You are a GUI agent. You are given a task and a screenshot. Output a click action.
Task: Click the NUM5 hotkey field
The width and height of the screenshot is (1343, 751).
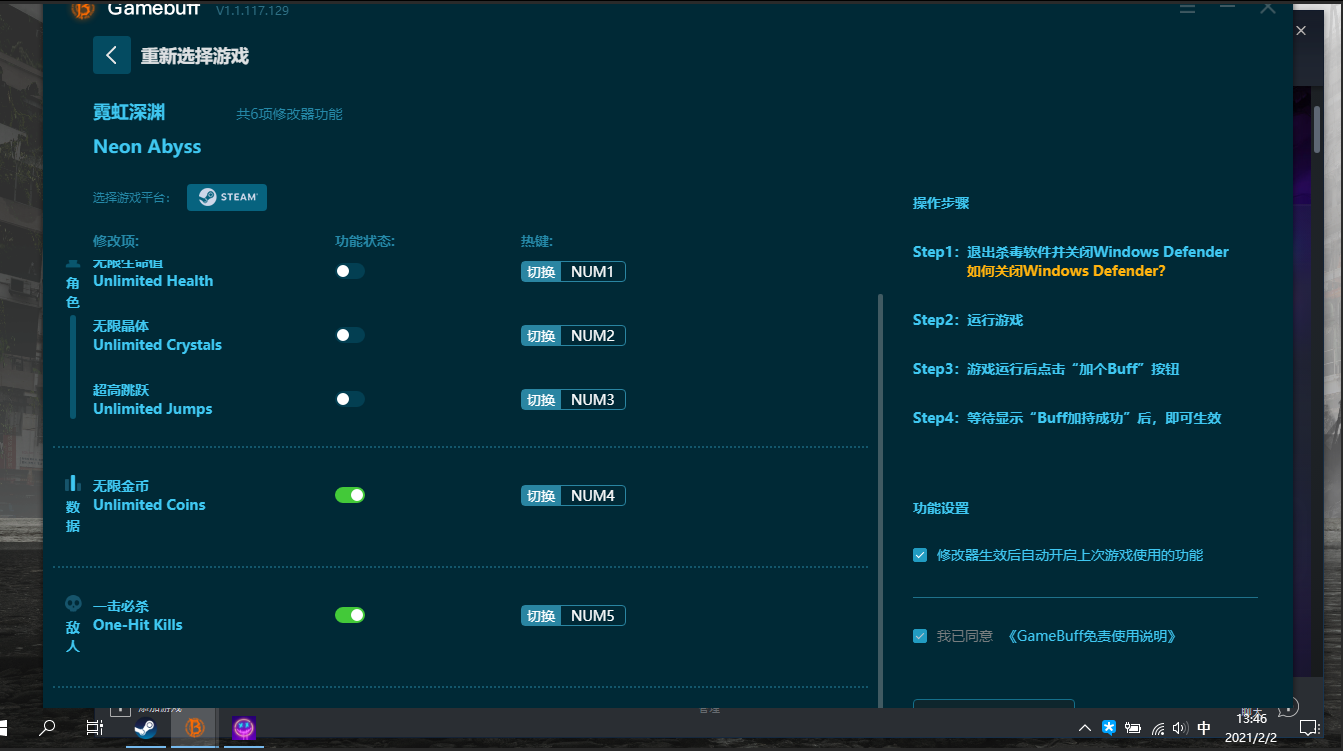(593, 616)
